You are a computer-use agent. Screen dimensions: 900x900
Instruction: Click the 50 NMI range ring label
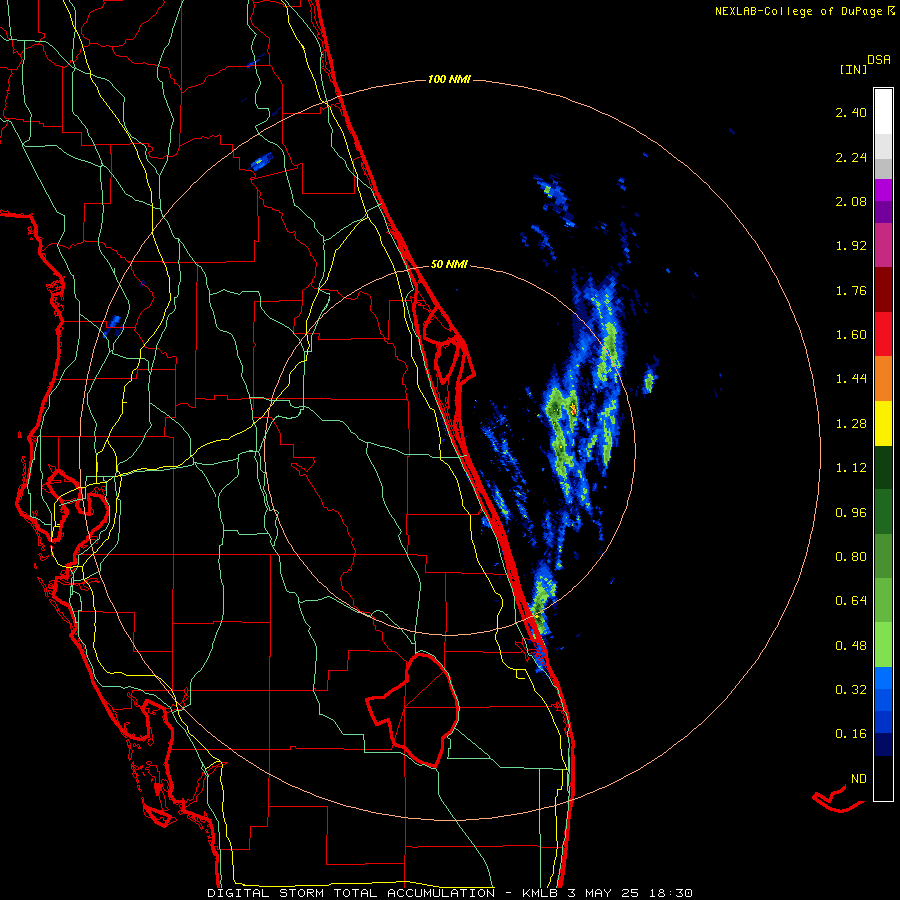coord(449,264)
